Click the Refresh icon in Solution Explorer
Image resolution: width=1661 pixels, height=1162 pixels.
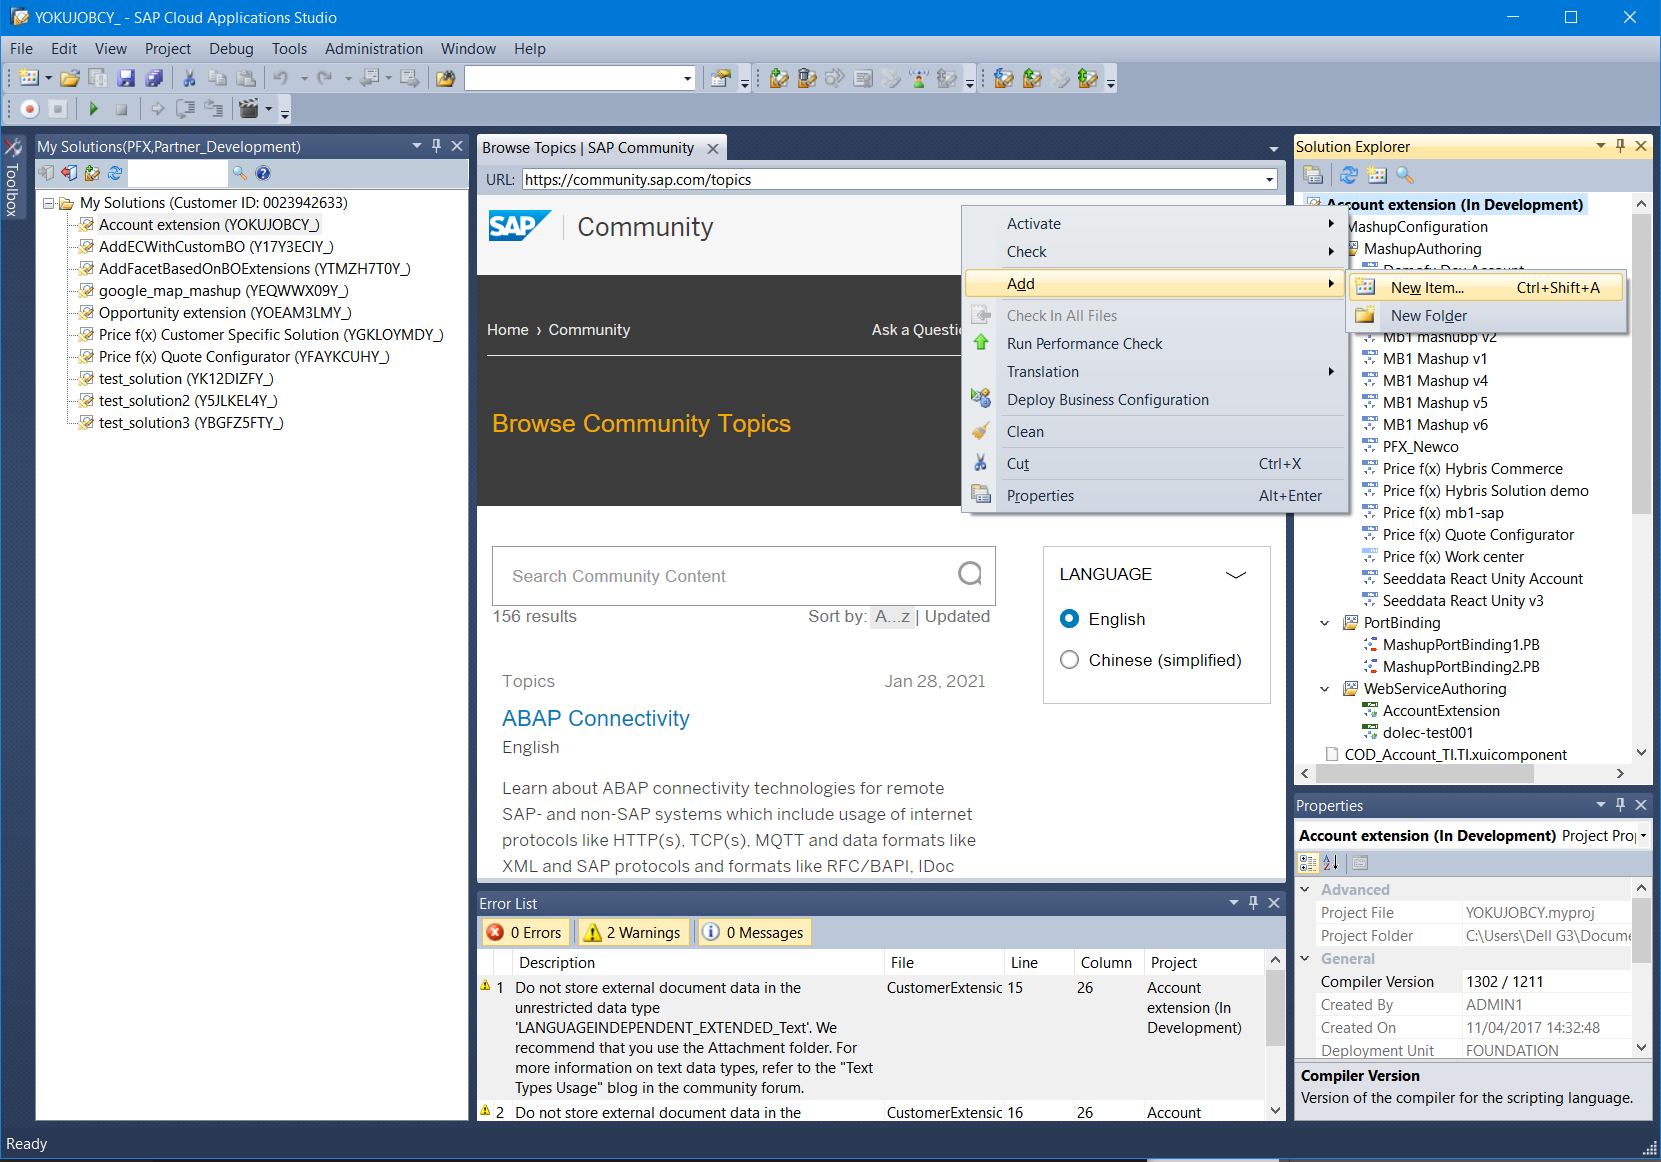pos(1348,175)
